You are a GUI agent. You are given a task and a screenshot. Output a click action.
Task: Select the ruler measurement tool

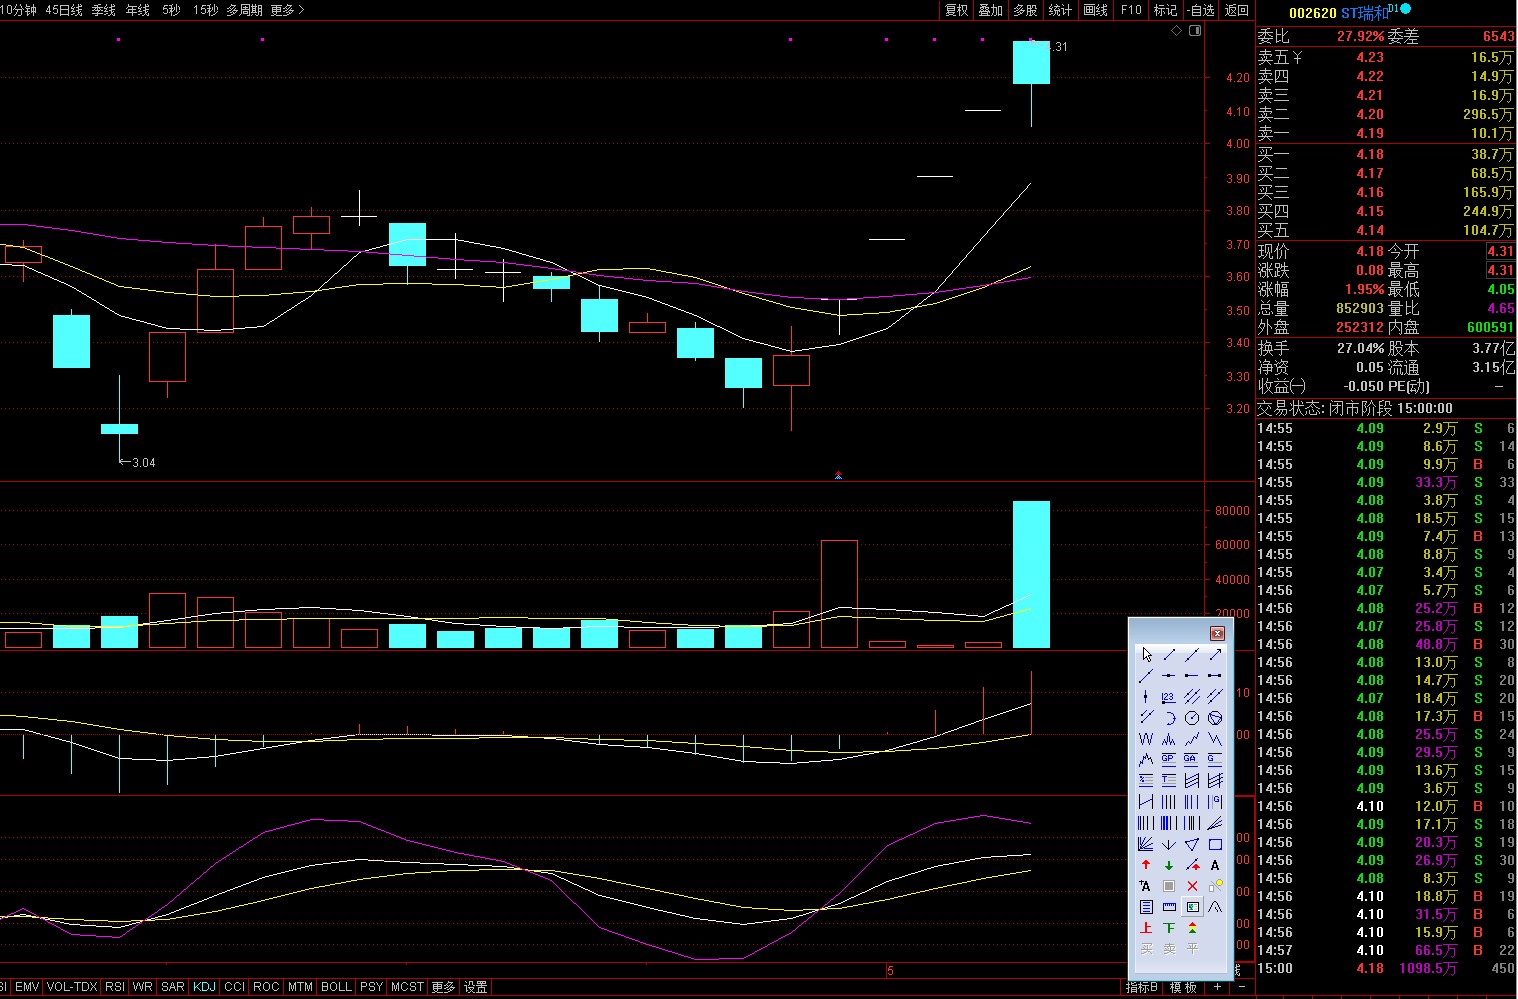click(1169, 907)
